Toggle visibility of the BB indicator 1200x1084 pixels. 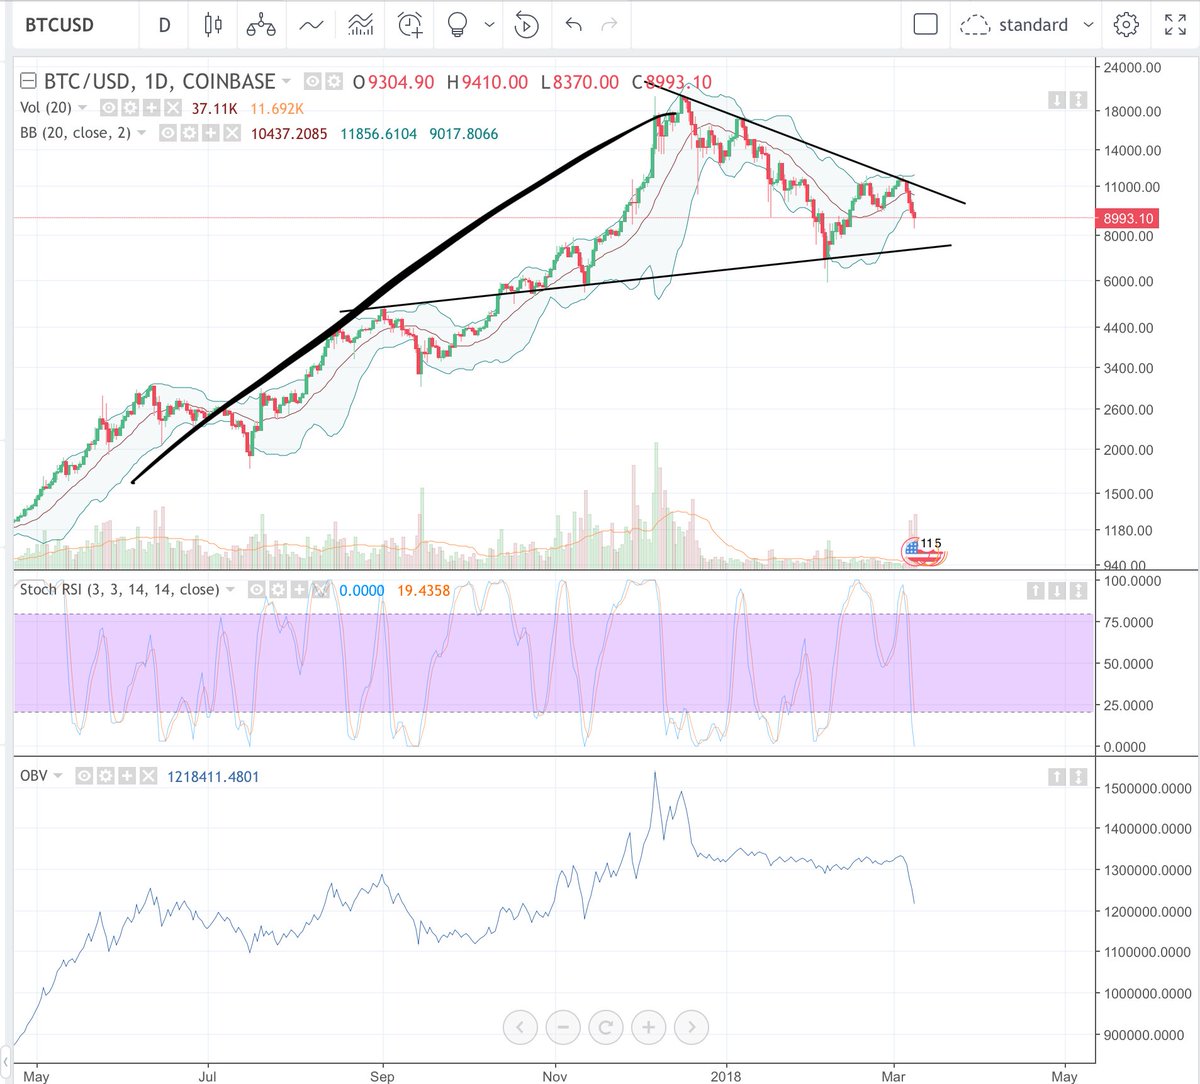(167, 133)
